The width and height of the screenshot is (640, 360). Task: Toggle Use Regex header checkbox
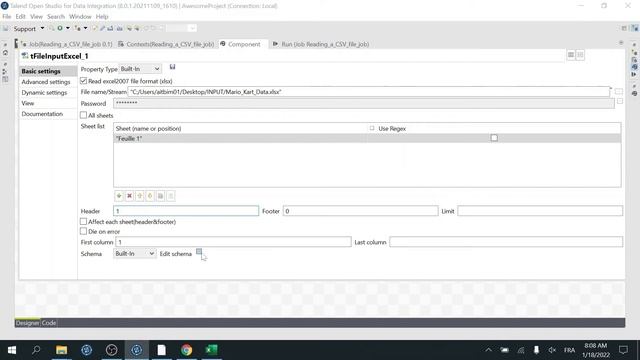point(372,128)
